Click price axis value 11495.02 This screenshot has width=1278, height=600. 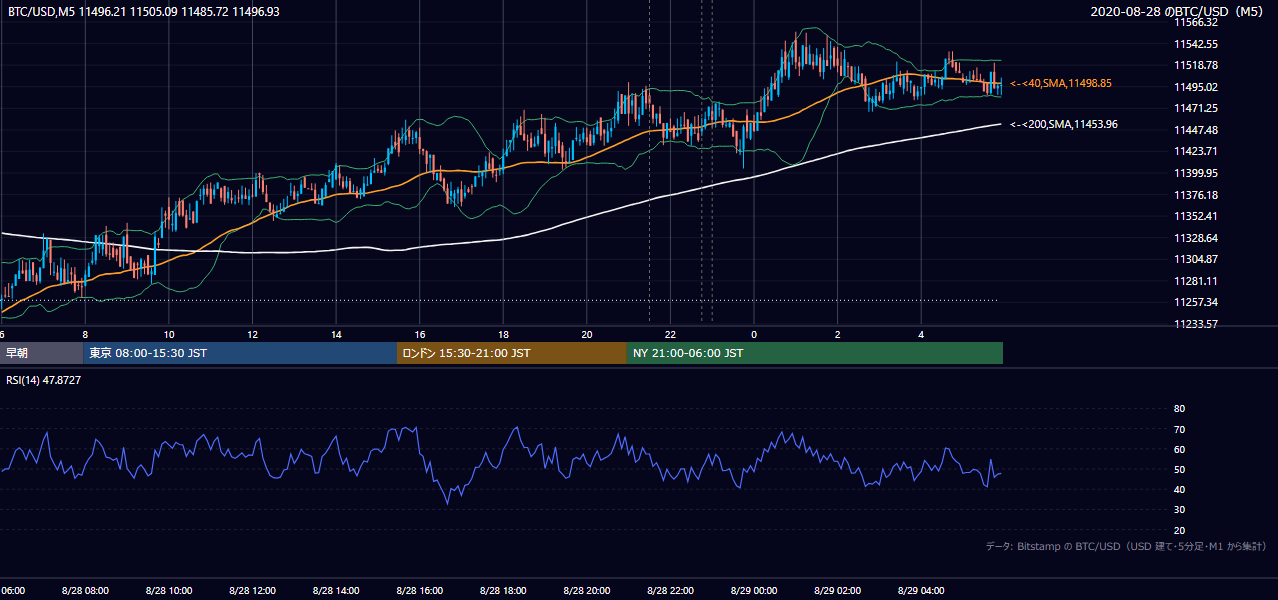(x=1195, y=87)
